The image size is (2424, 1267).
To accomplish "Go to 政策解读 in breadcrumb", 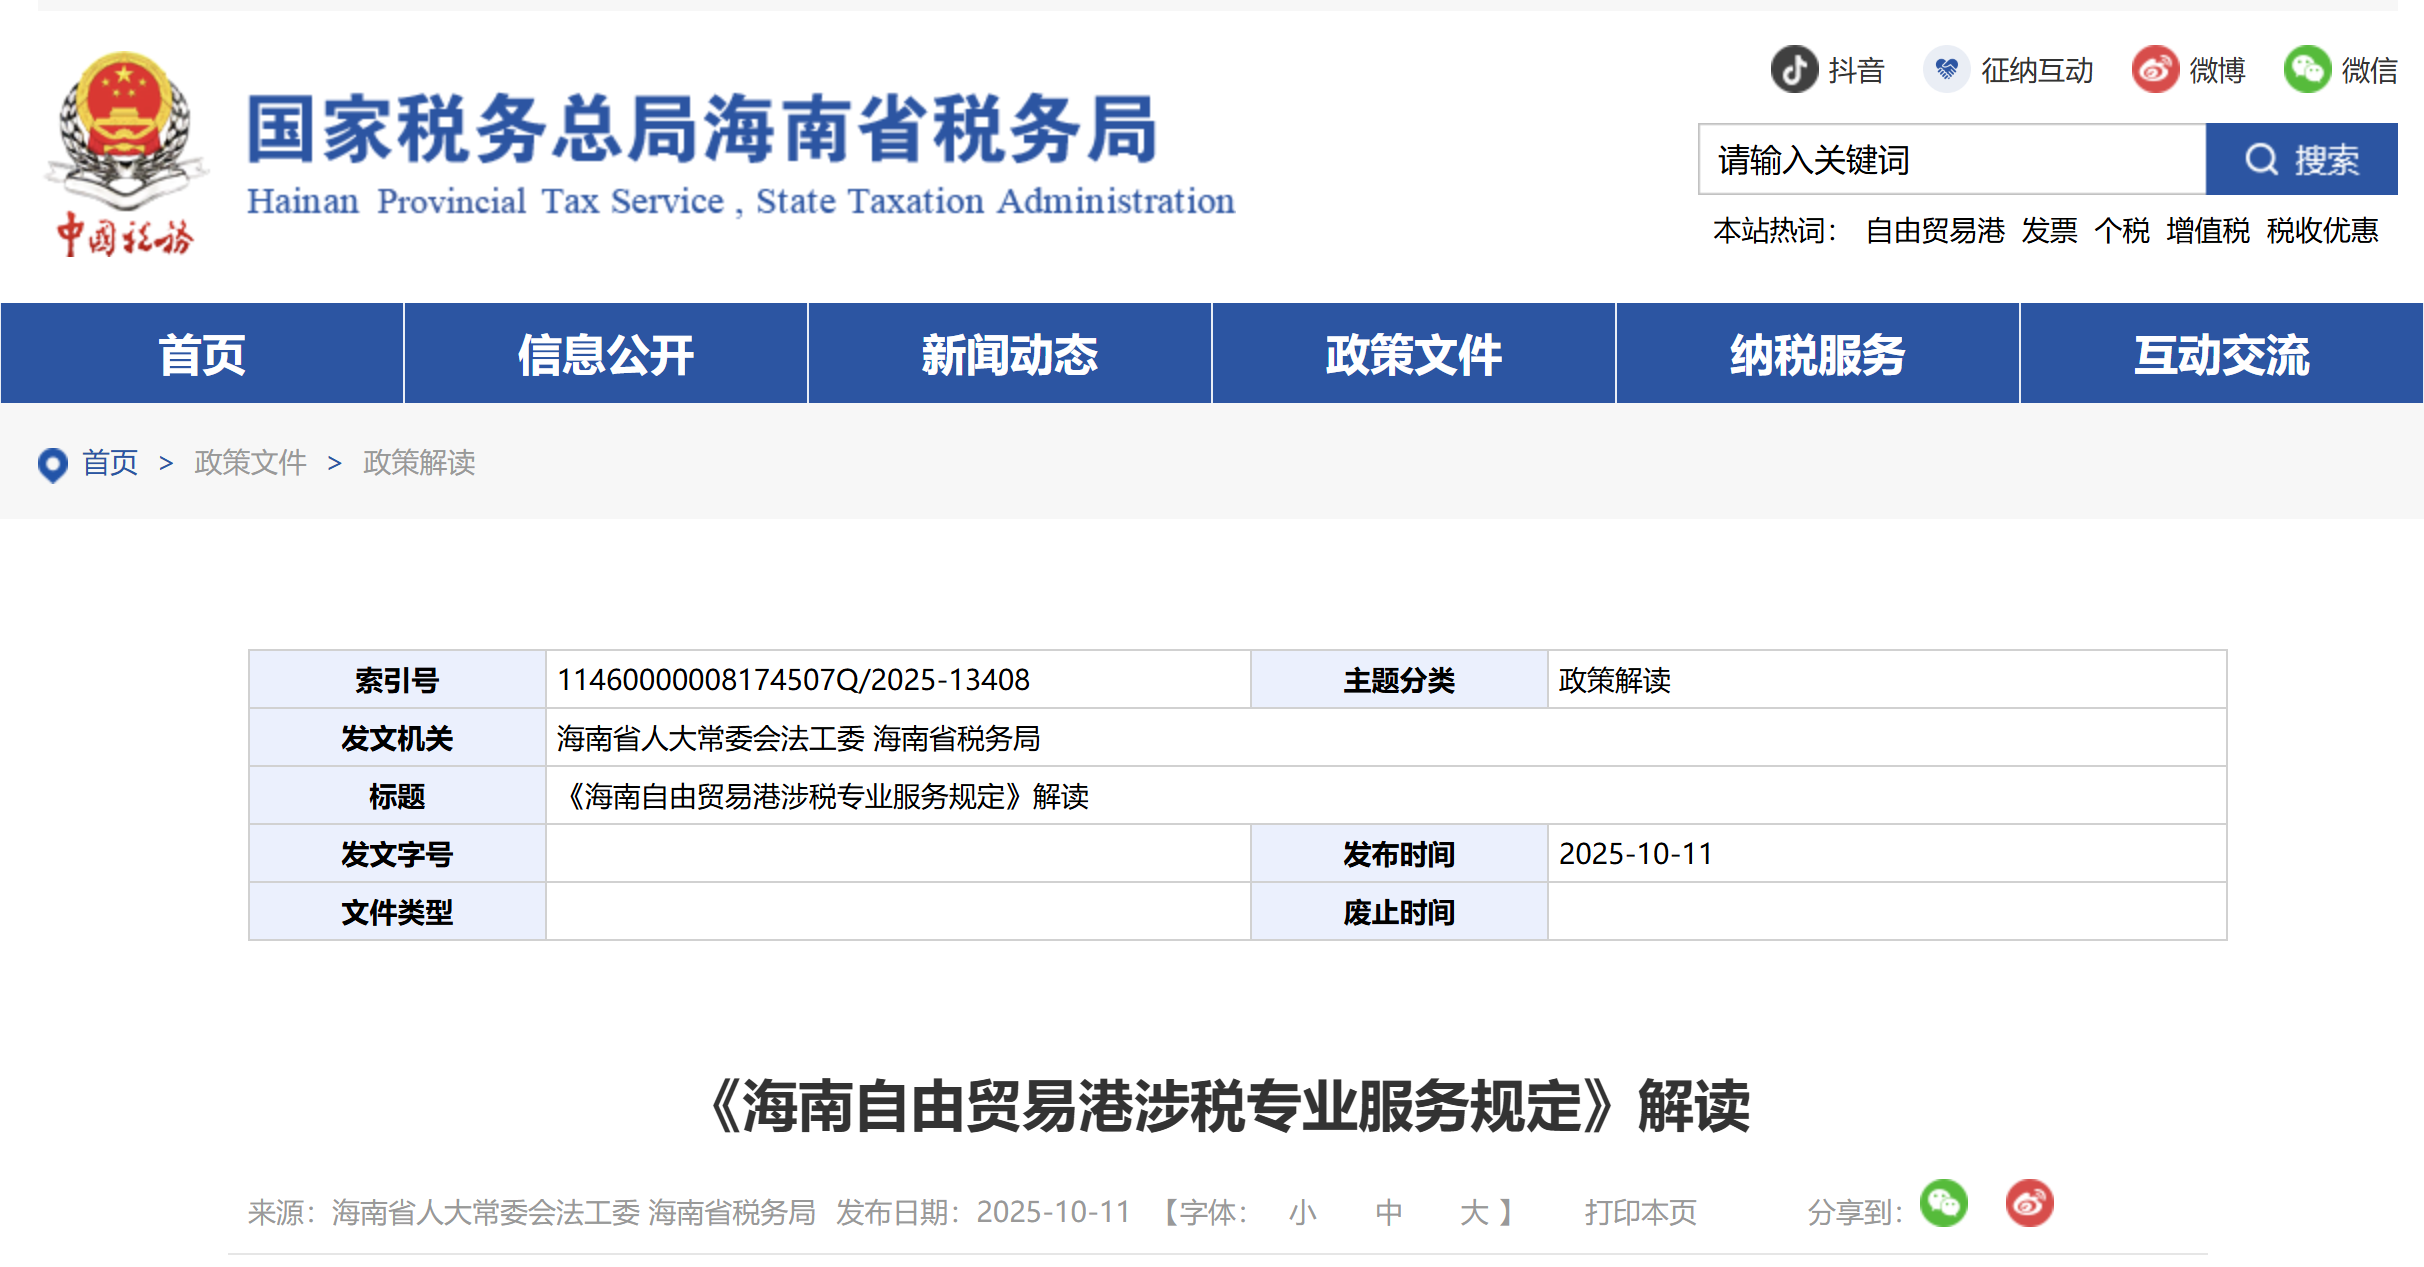I will tap(419, 463).
